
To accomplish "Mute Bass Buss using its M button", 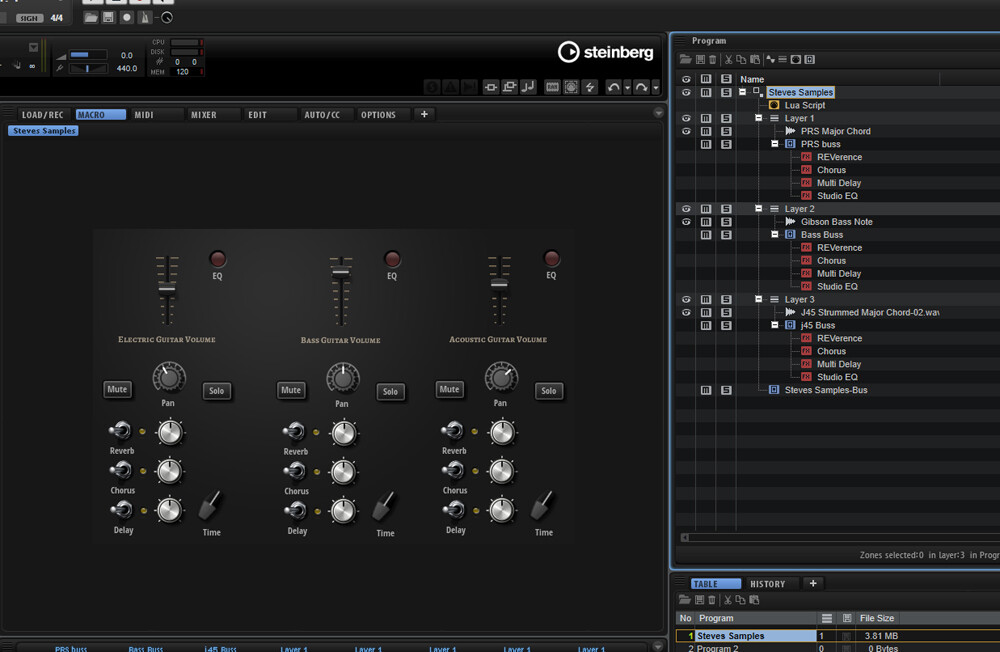I will [x=706, y=235].
